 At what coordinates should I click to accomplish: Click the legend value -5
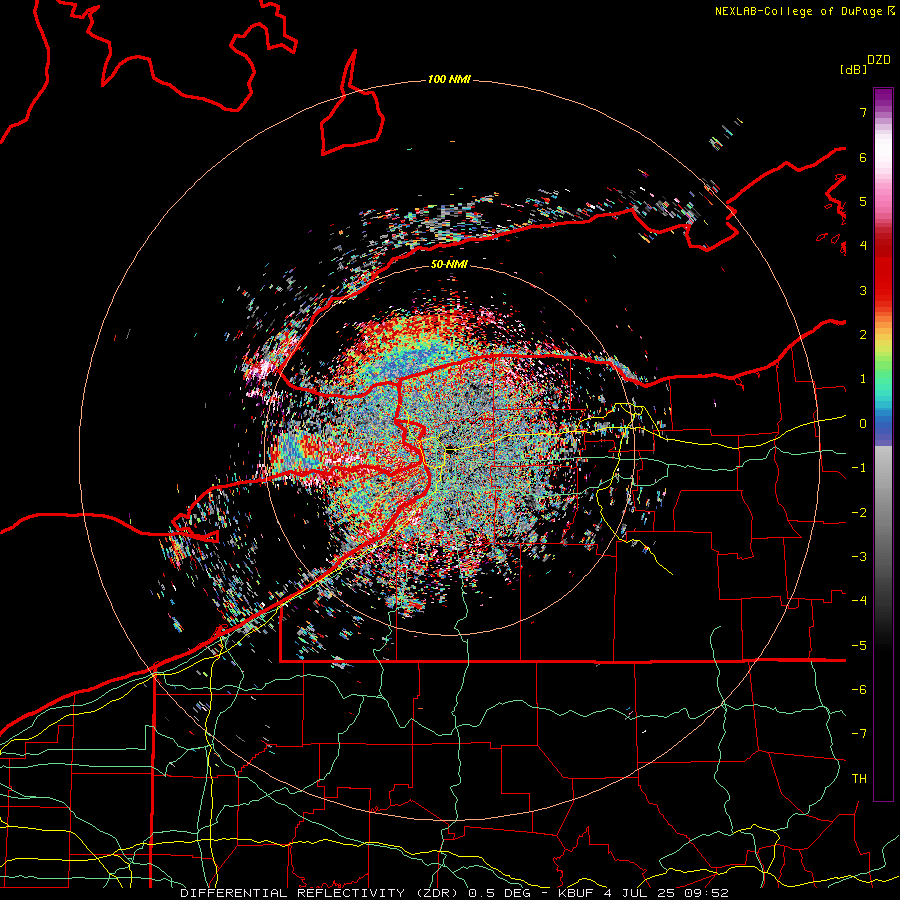(859, 646)
